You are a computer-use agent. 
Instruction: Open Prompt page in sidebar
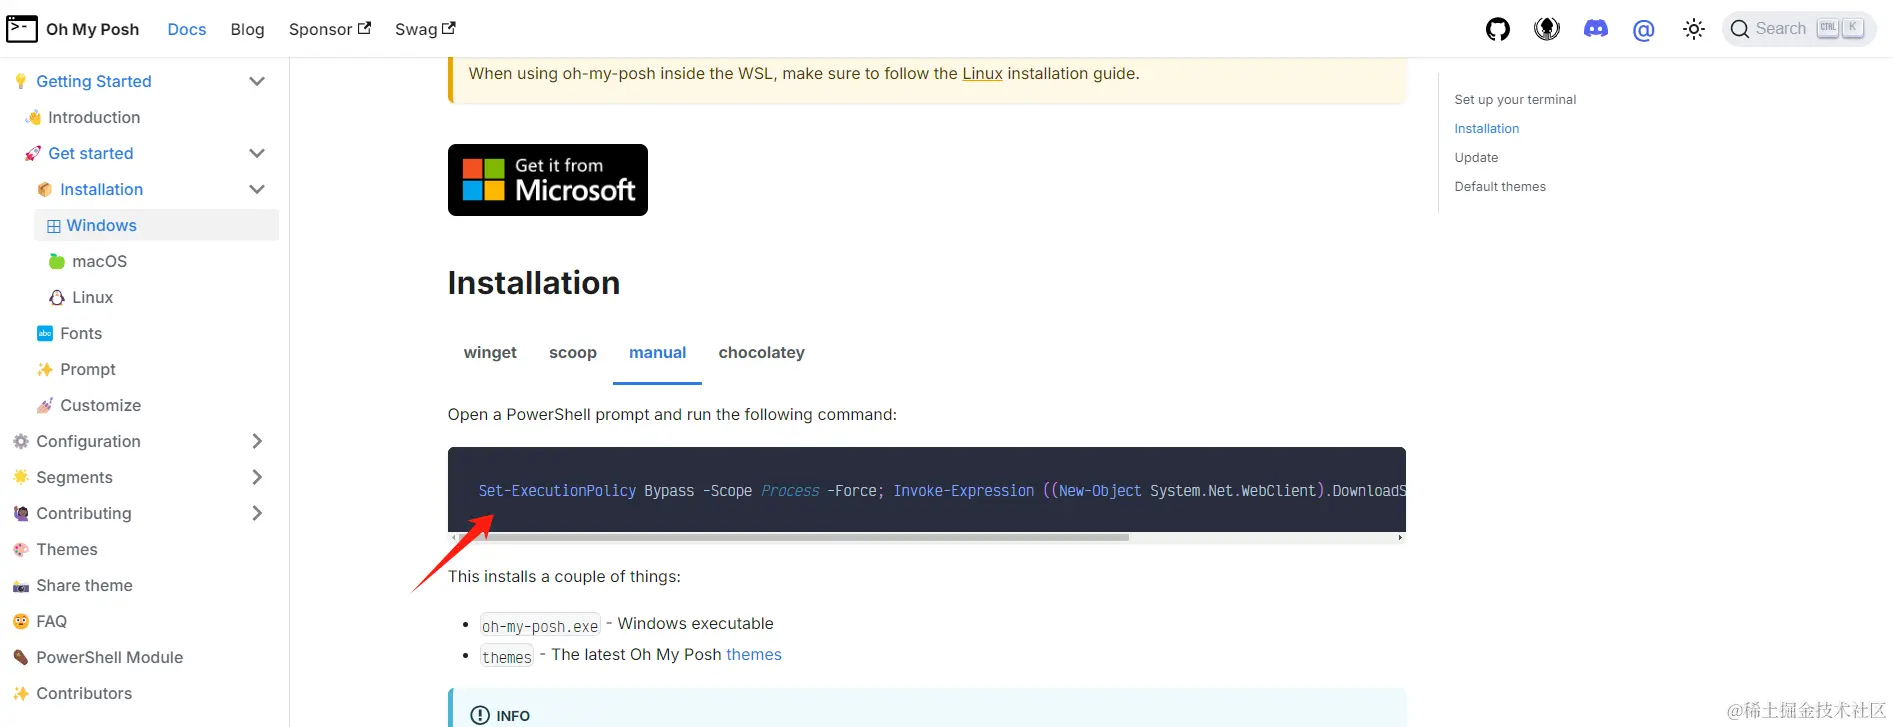tap(88, 369)
